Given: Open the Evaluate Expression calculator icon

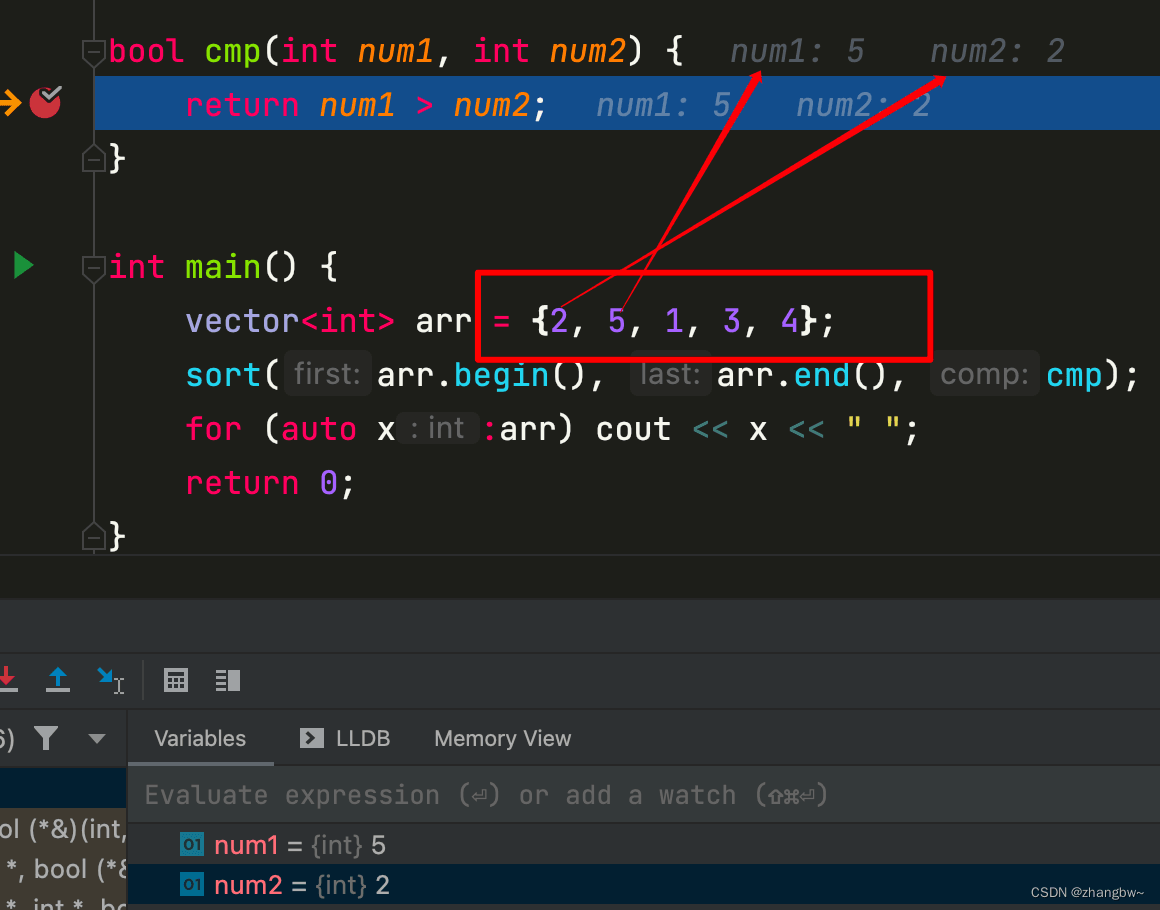Looking at the screenshot, I should click(x=176, y=680).
